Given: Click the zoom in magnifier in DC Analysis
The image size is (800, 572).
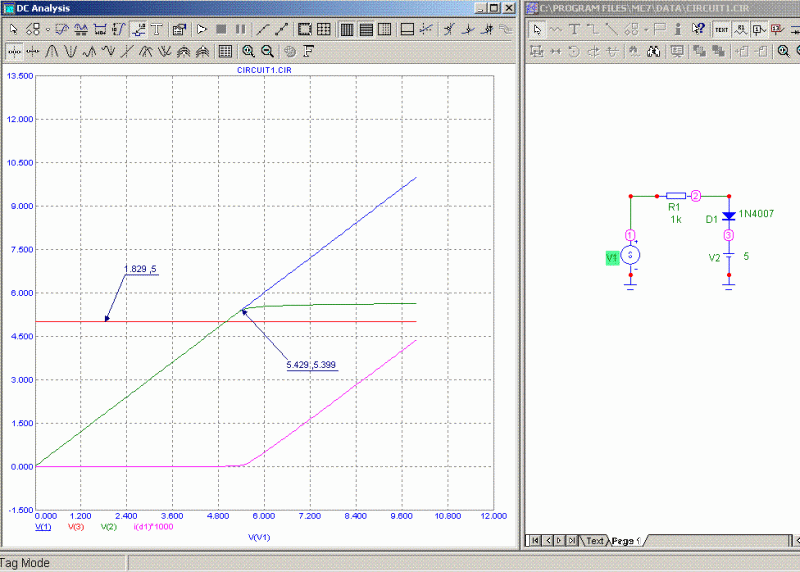Looking at the screenshot, I should (x=248, y=50).
